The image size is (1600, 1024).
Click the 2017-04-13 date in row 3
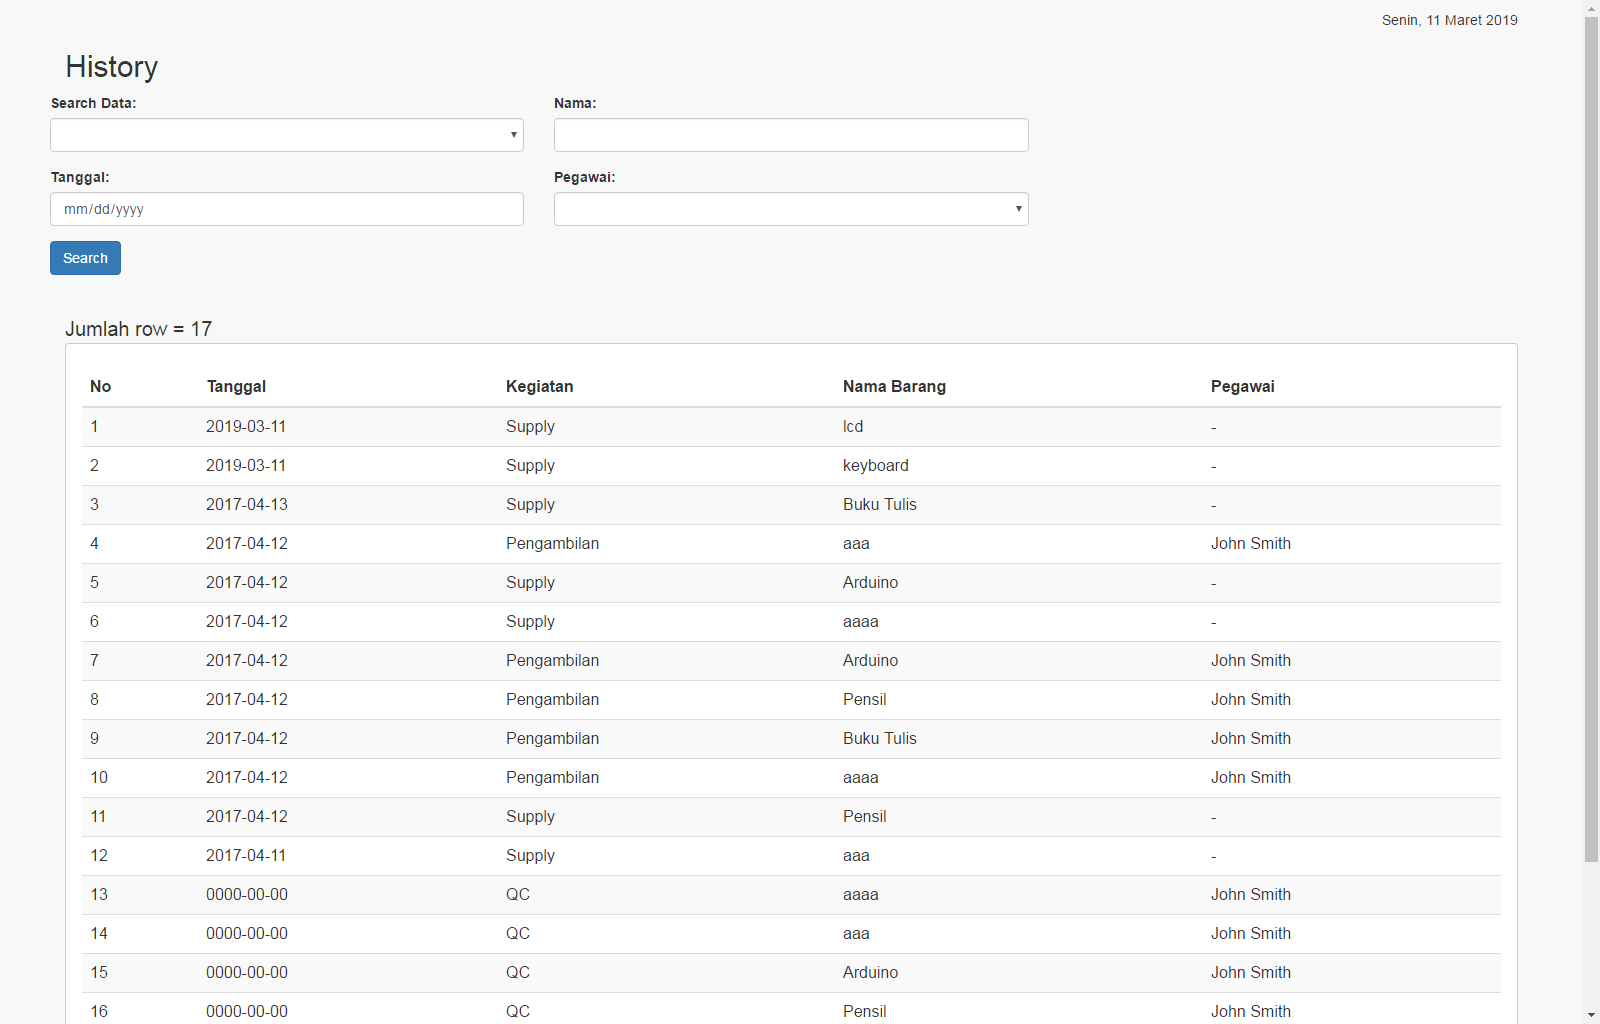click(x=246, y=505)
